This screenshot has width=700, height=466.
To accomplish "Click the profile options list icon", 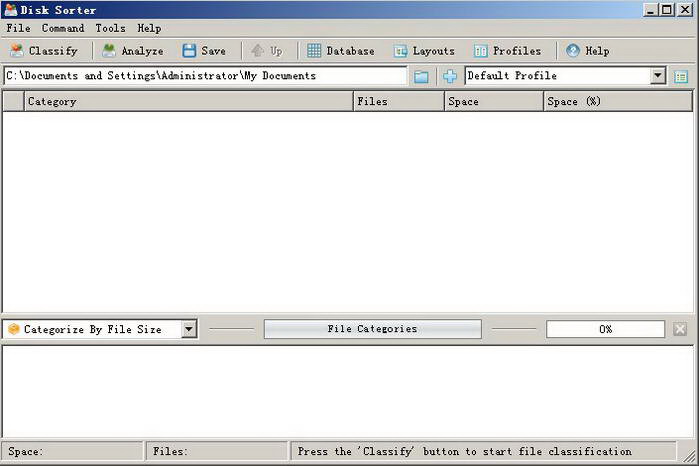I will [681, 77].
